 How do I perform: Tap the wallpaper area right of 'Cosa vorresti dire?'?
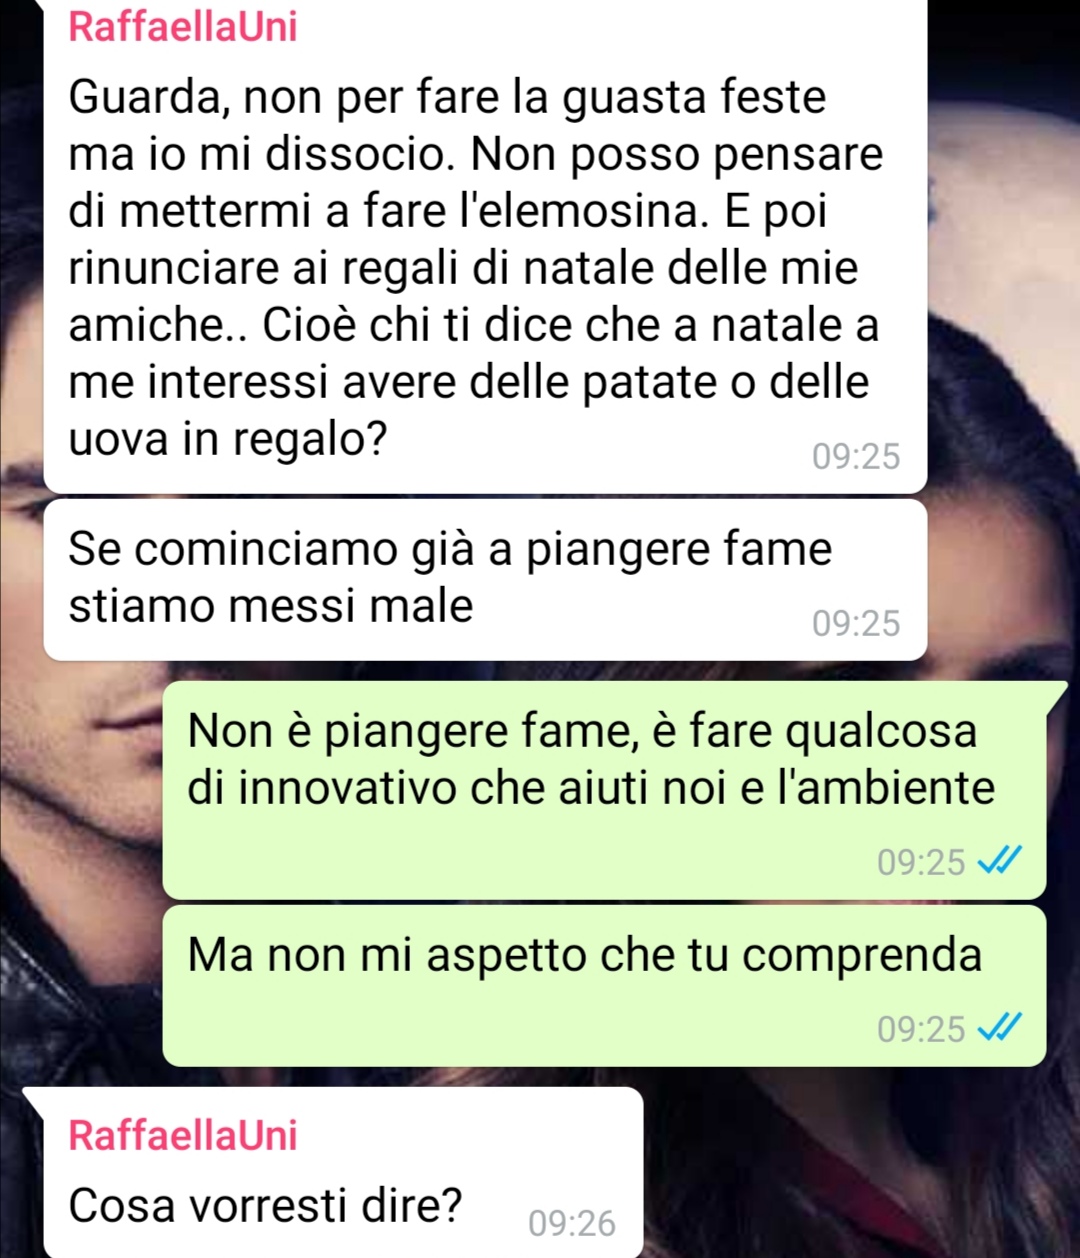tap(860, 1170)
